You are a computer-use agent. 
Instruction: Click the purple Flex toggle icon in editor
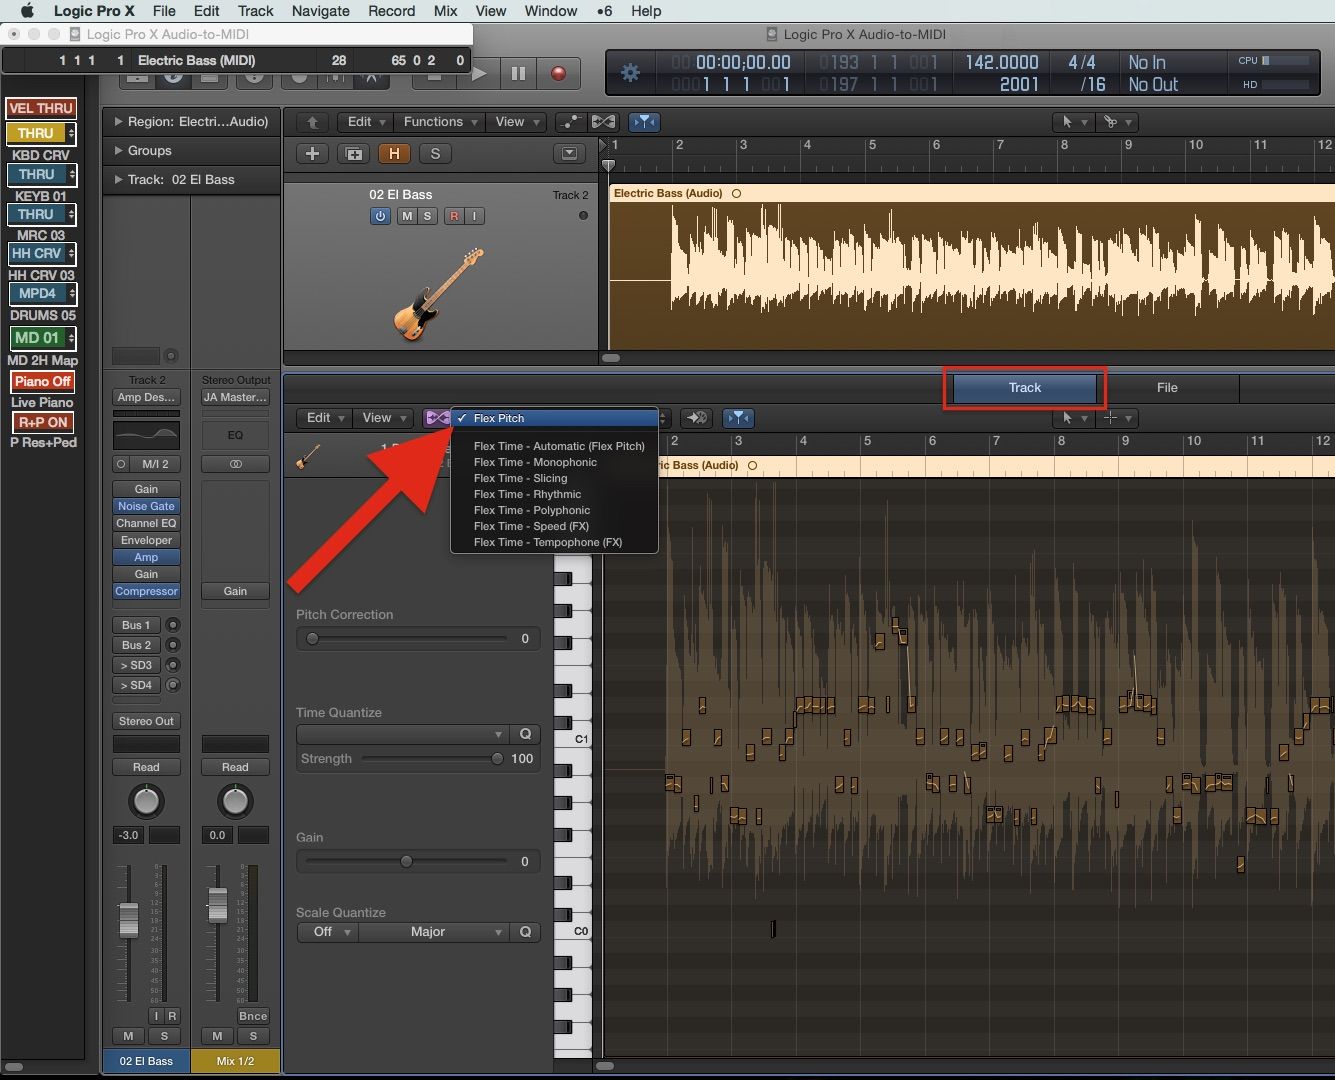(x=437, y=418)
